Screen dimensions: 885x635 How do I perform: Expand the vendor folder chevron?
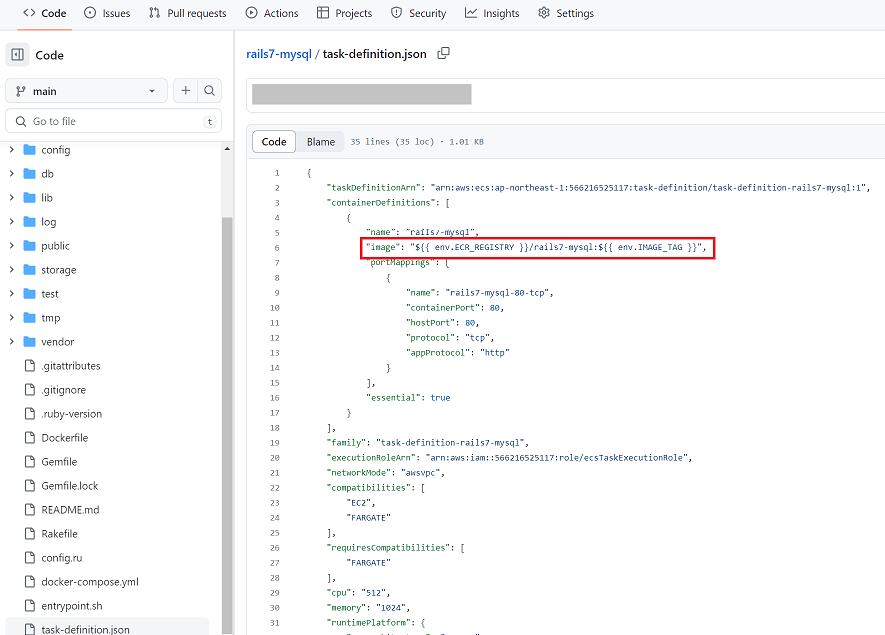(11, 341)
